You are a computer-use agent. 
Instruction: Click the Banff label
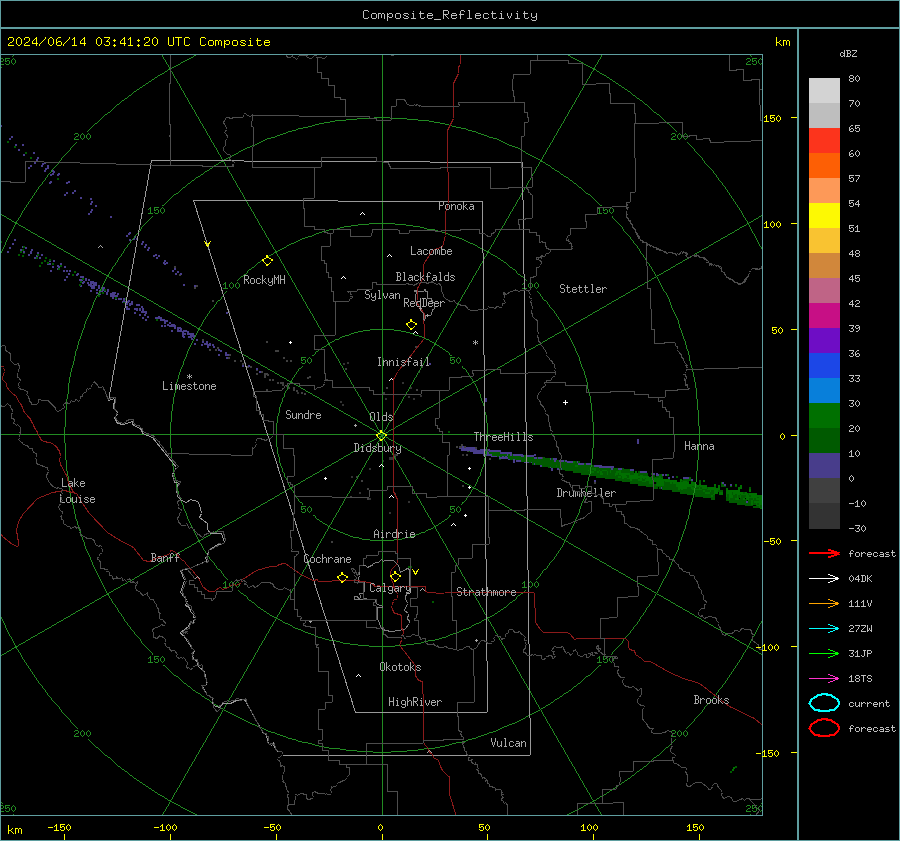[165, 558]
